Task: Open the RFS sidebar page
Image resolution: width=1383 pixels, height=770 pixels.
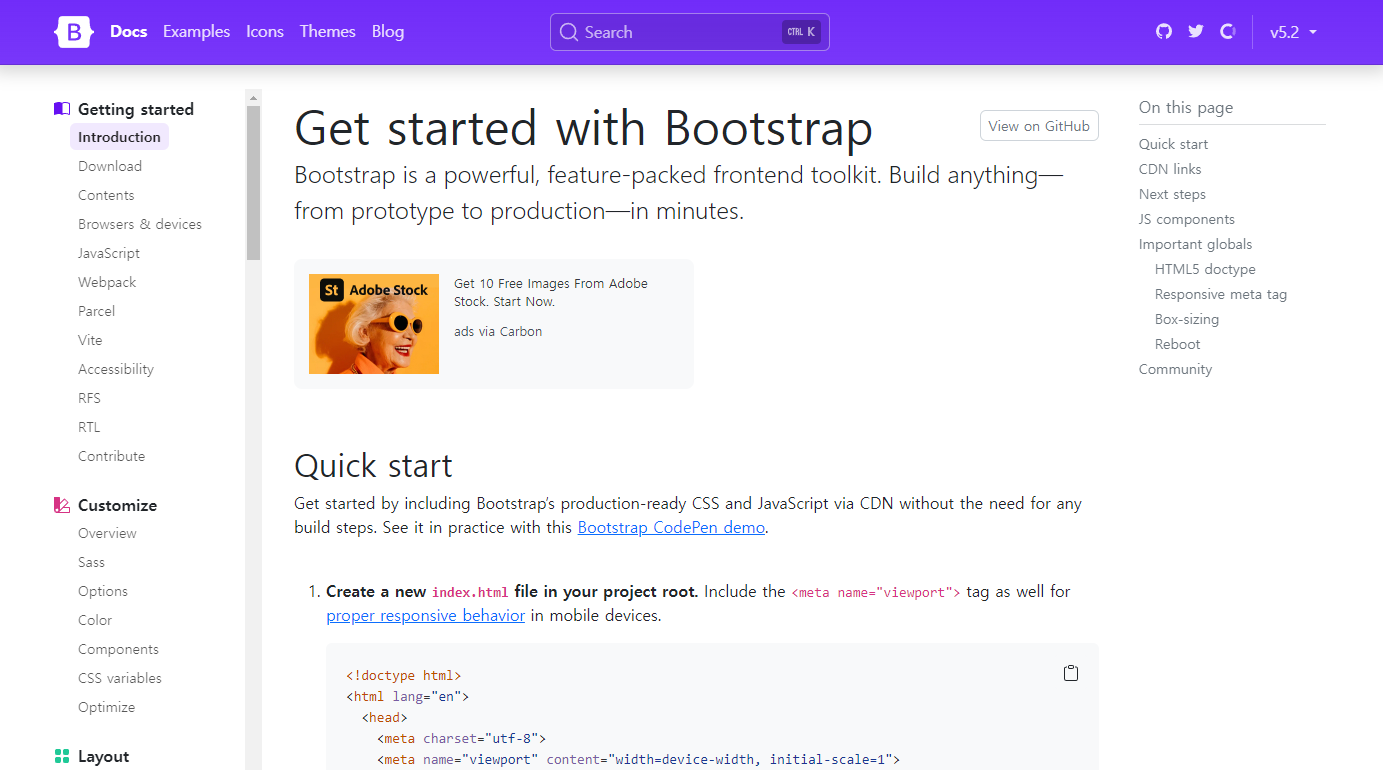Action: 90,398
